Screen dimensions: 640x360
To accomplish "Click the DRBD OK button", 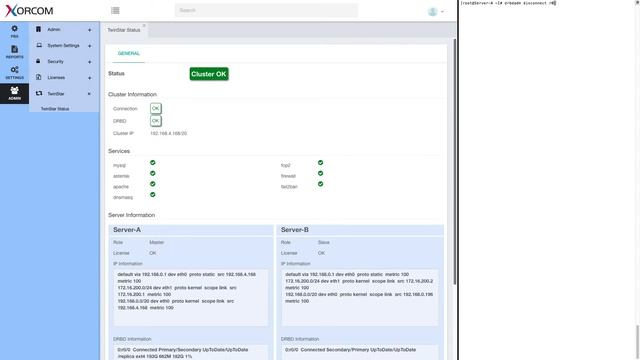I will [x=156, y=121].
